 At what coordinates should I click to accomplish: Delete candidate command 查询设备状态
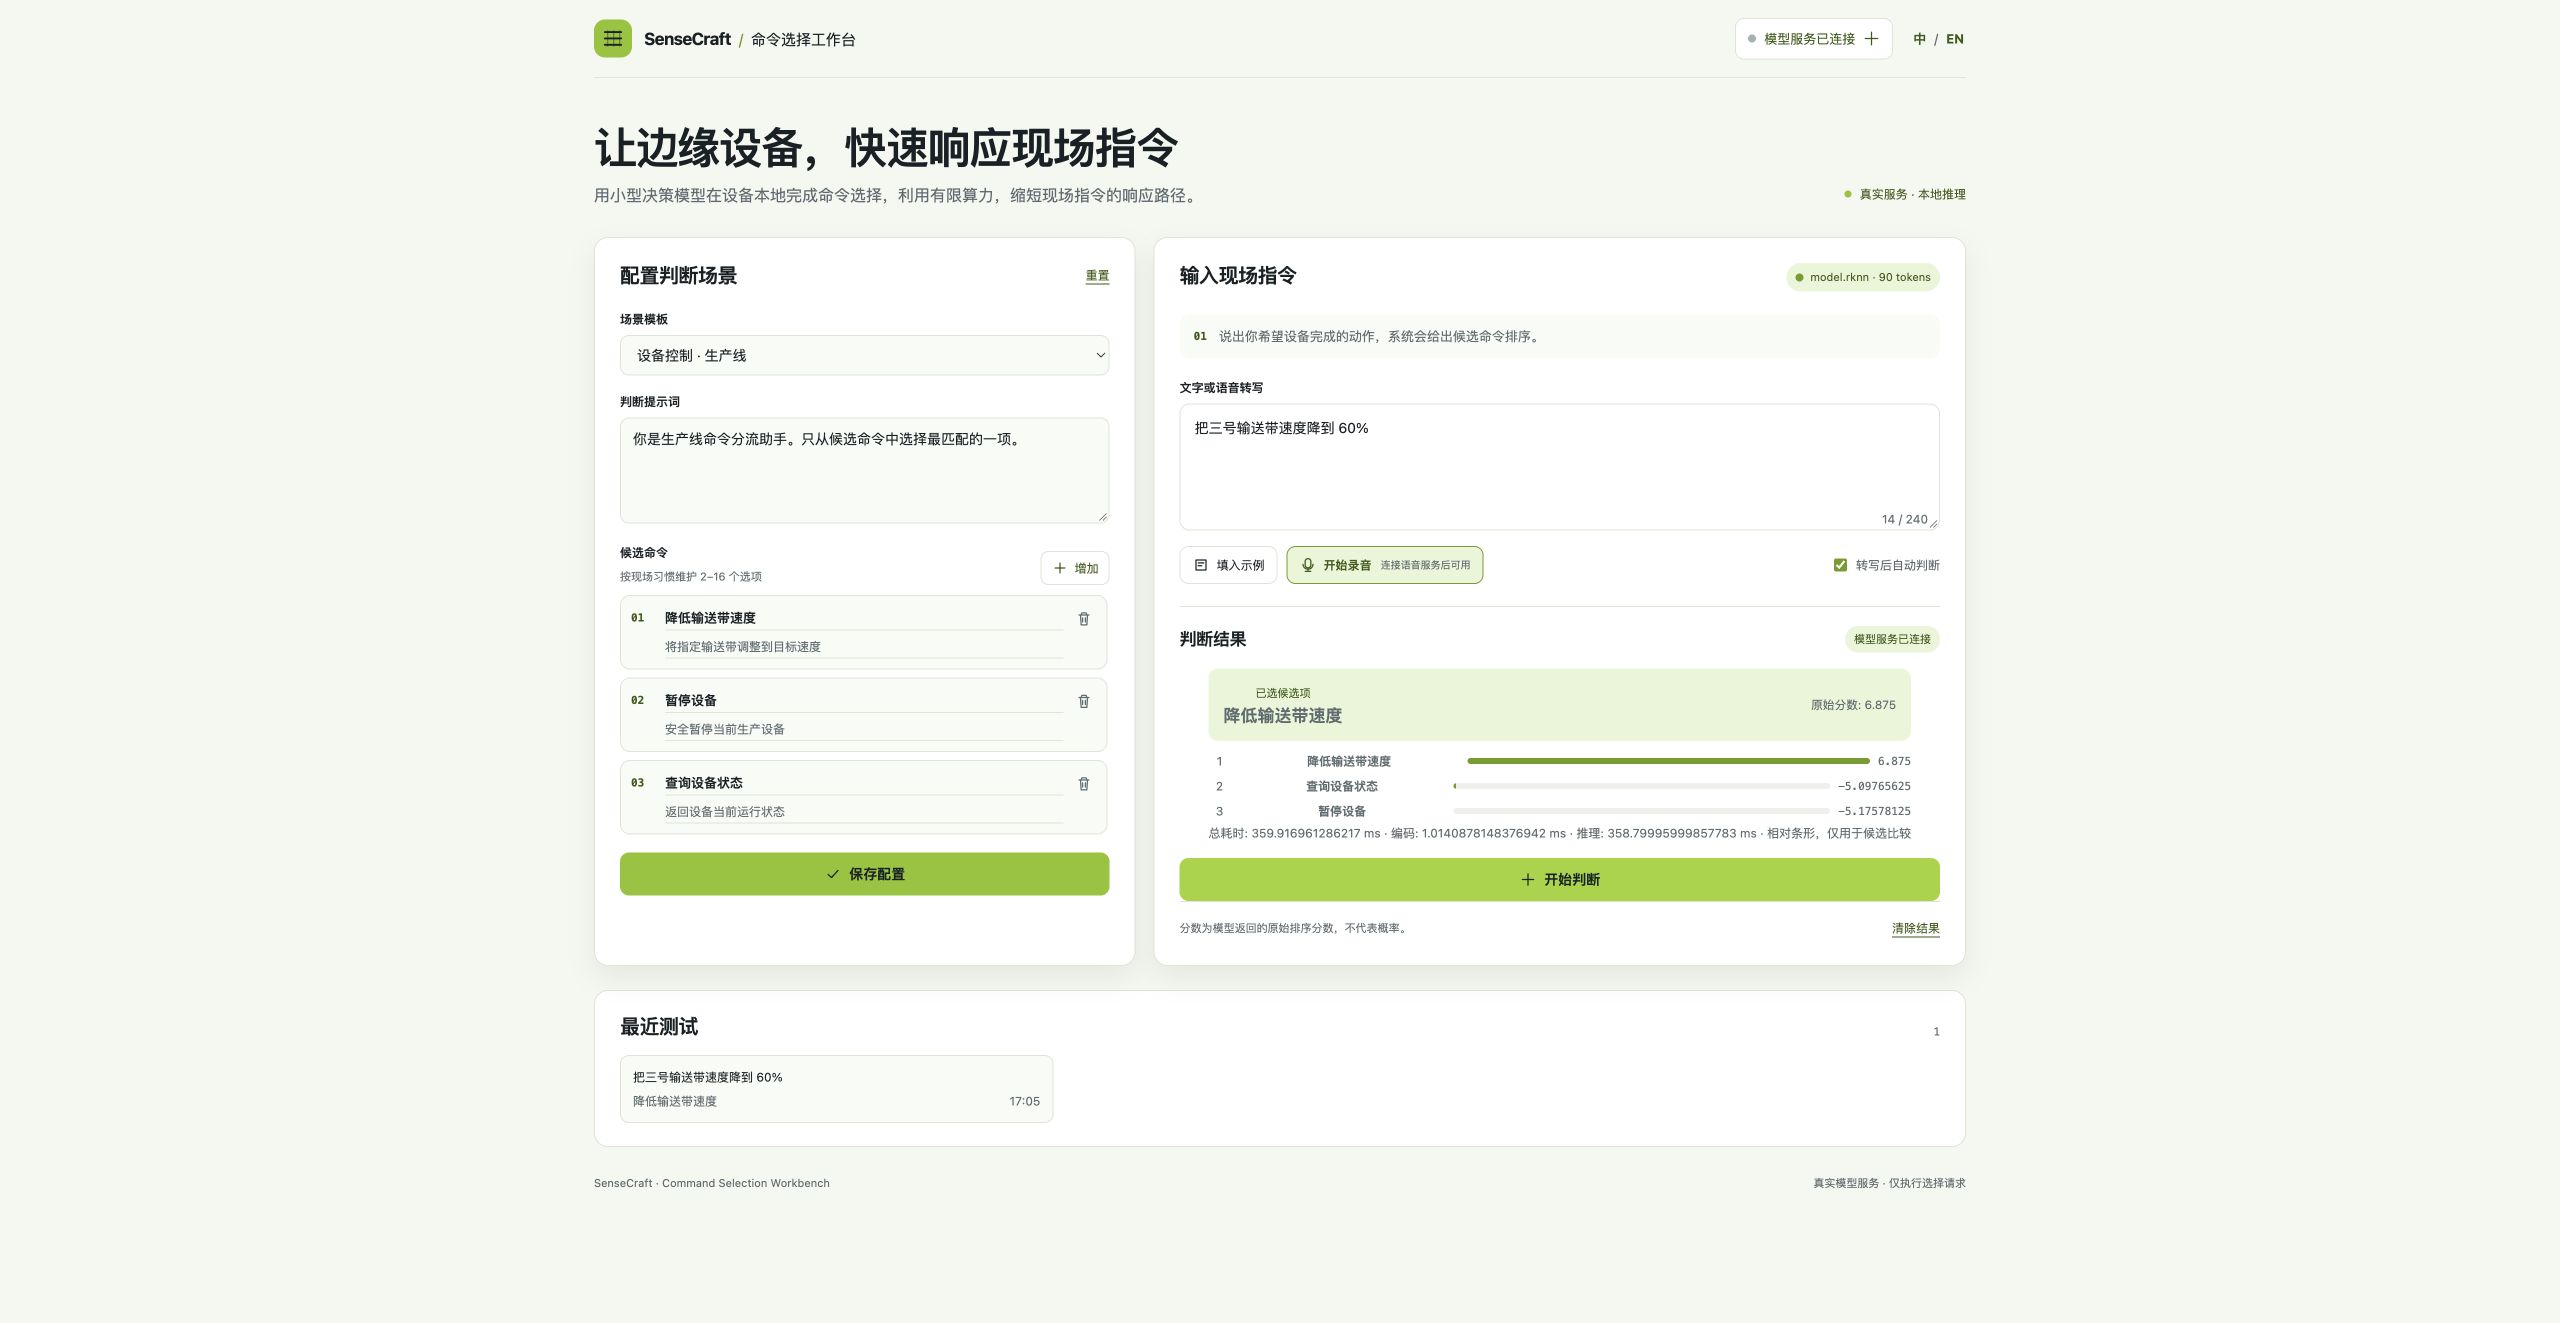coord(1084,784)
